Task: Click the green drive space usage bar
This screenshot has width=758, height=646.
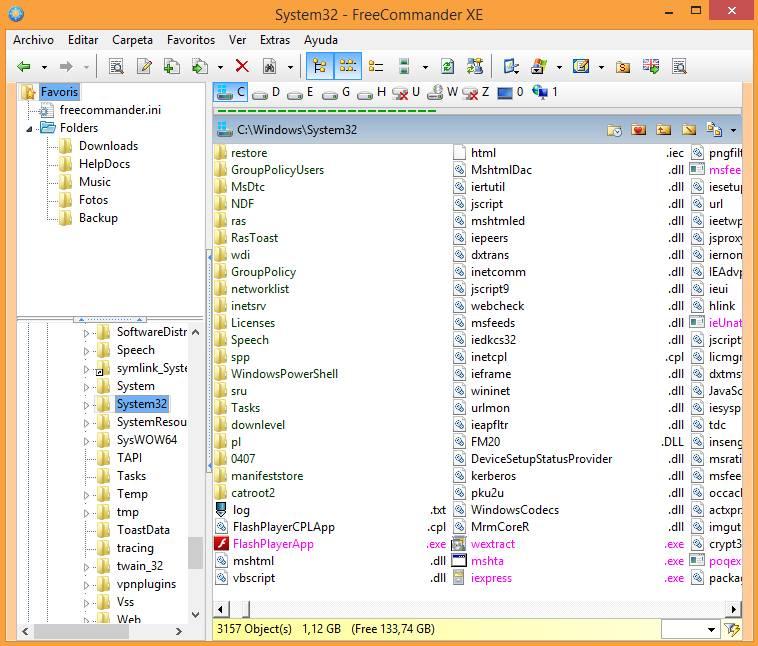Action: pyautogui.click(x=327, y=111)
